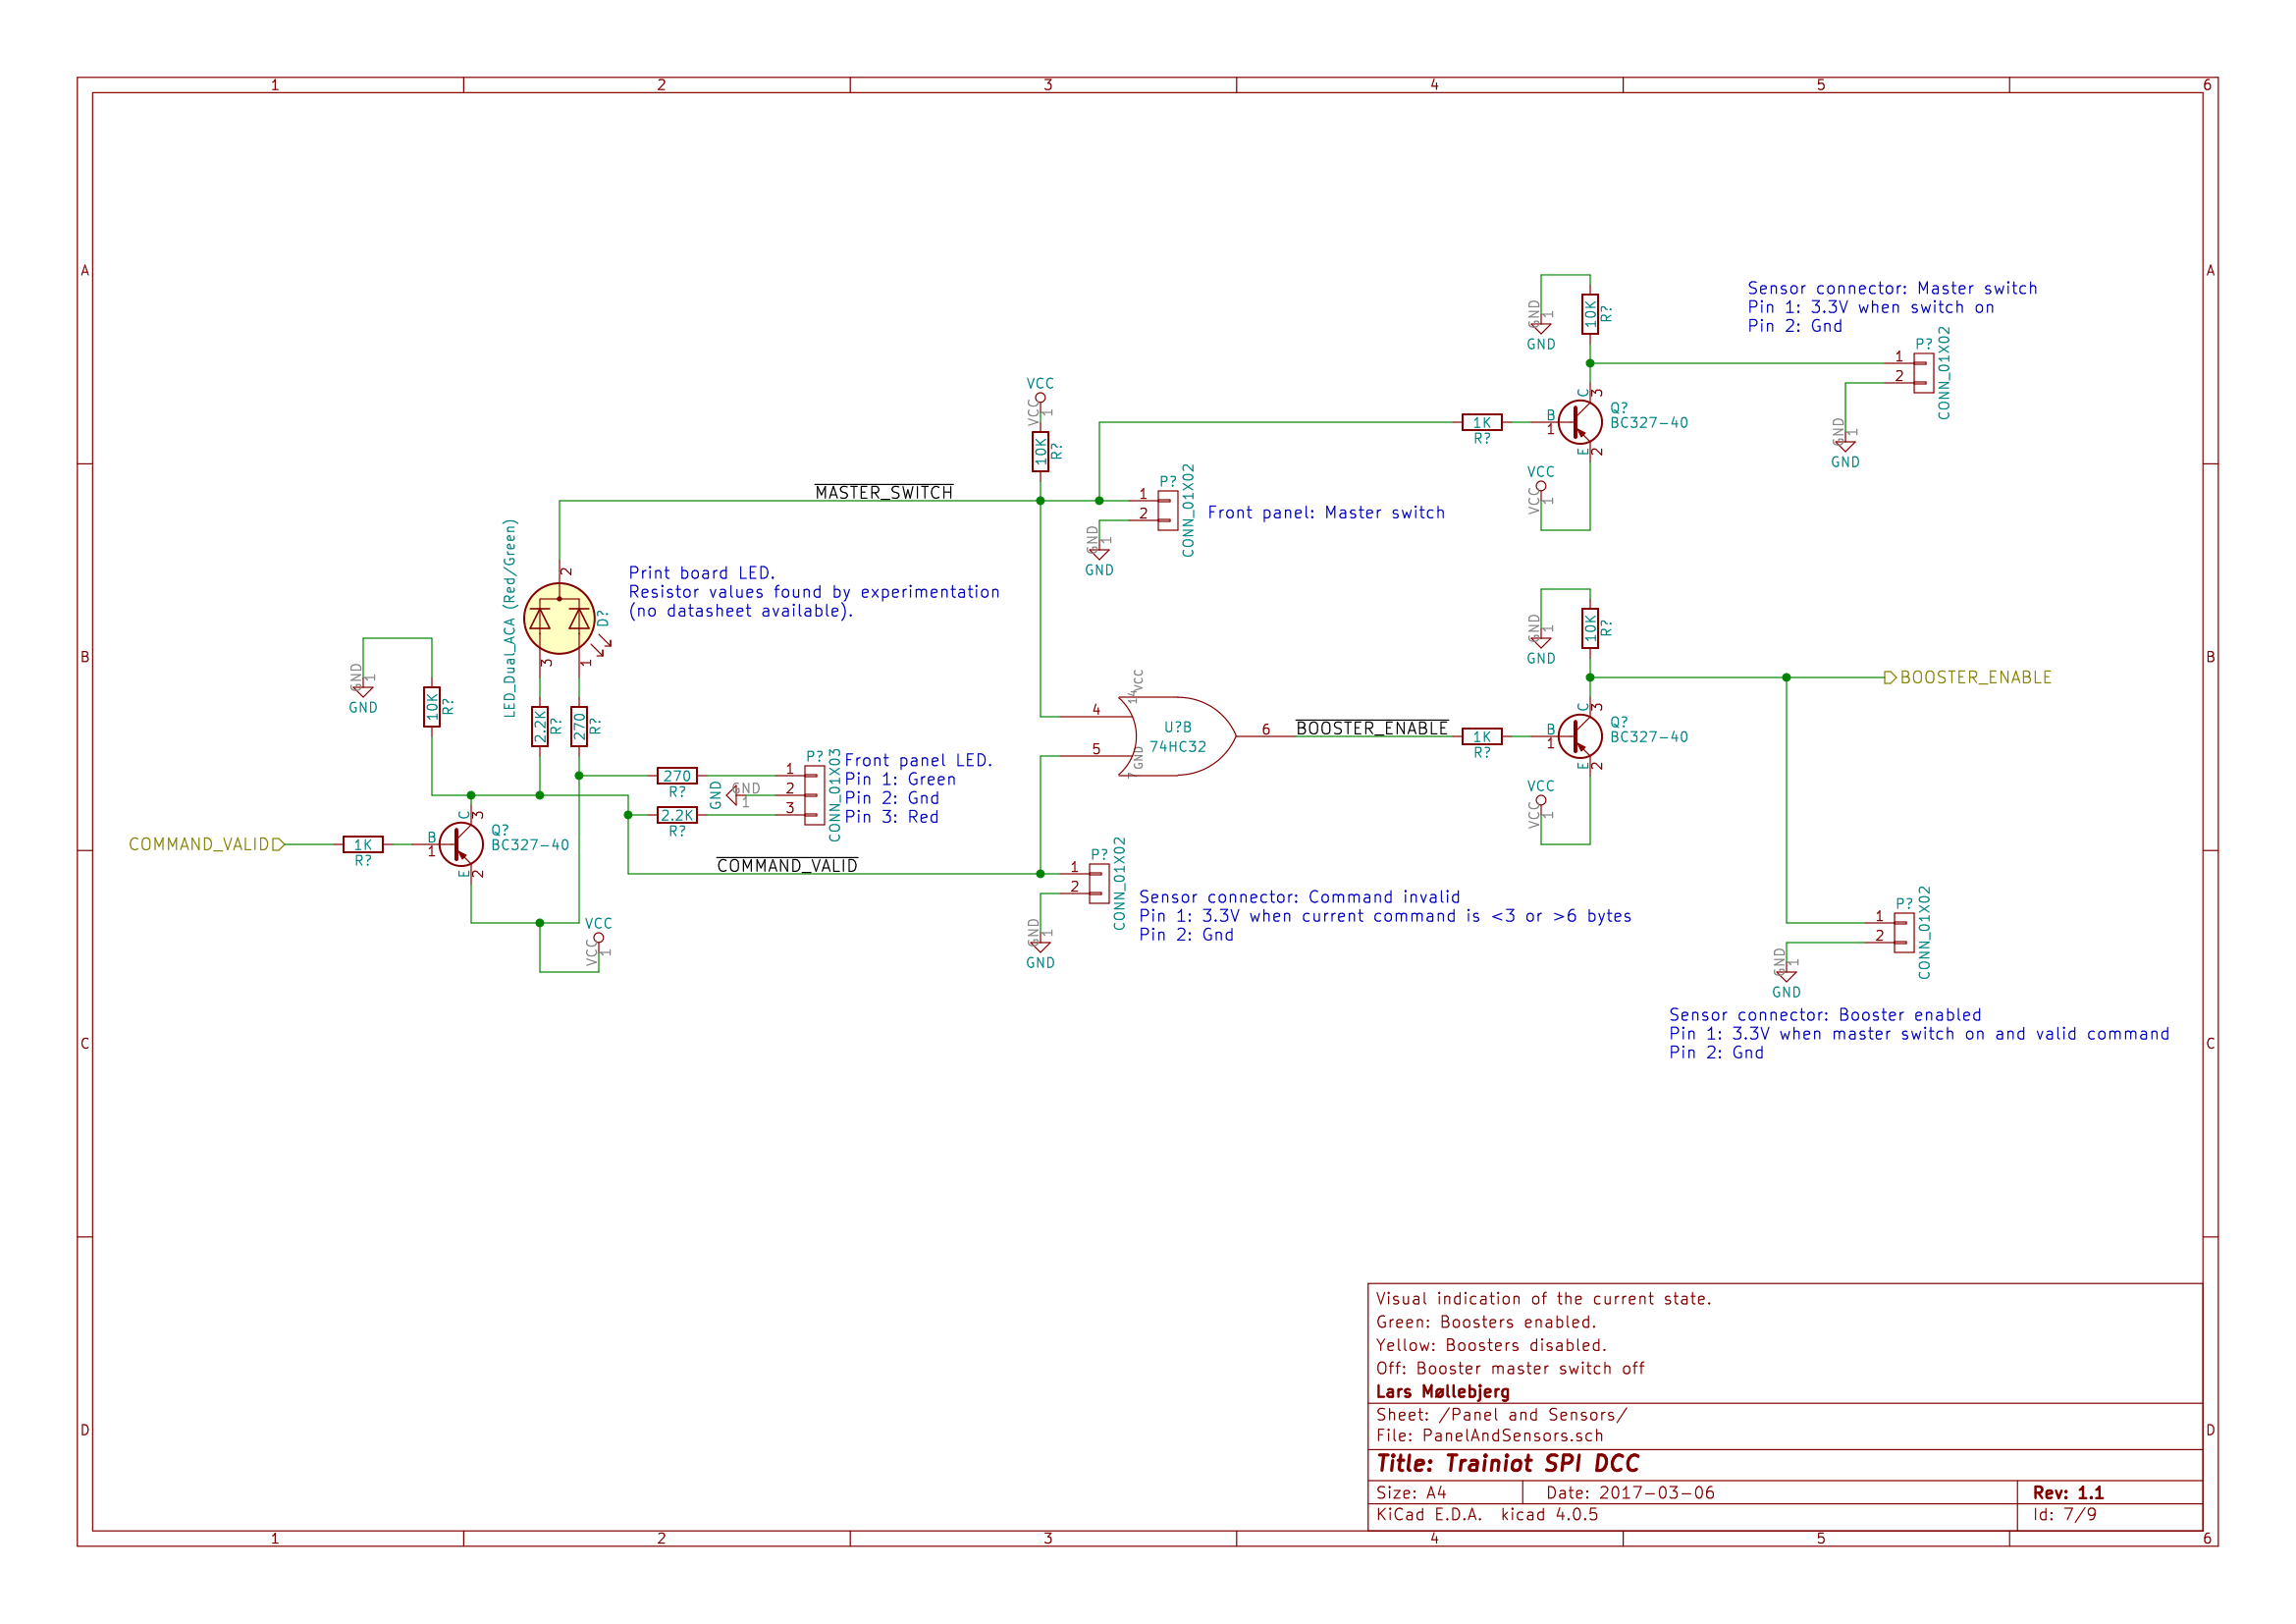Click the horizontal 270 resistor at connector pin 1
This screenshot has height=1624, width=2296.
(677, 776)
